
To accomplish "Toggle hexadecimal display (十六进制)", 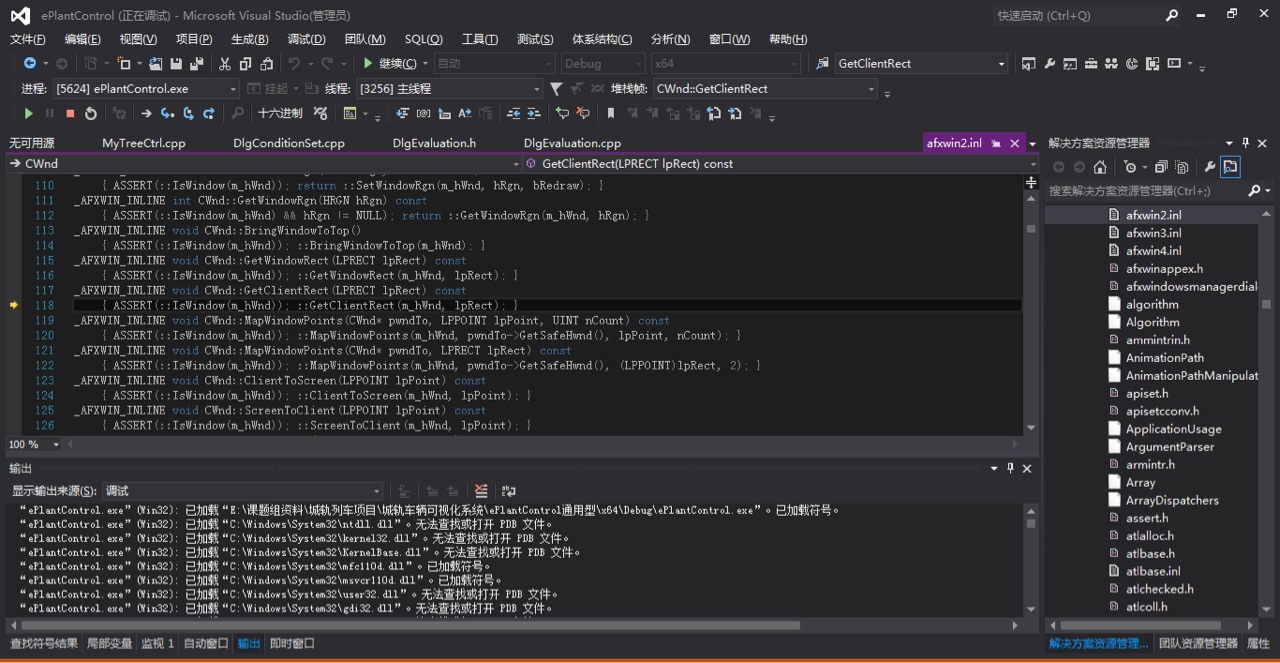I will [280, 114].
